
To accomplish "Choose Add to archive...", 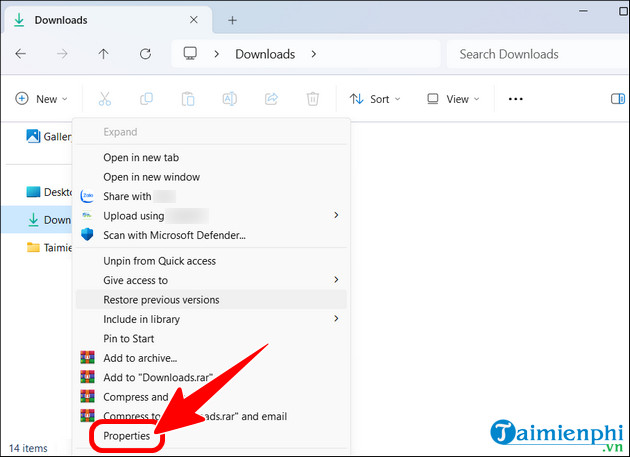I will tap(211, 358).
